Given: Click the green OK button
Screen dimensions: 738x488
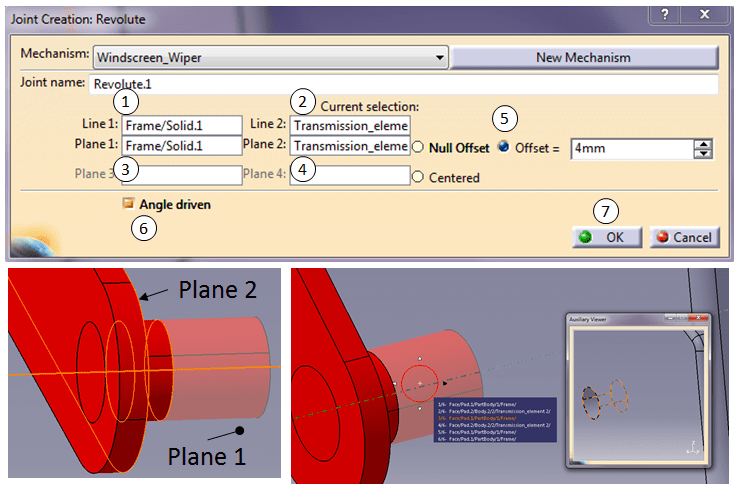Looking at the screenshot, I should tap(606, 237).
